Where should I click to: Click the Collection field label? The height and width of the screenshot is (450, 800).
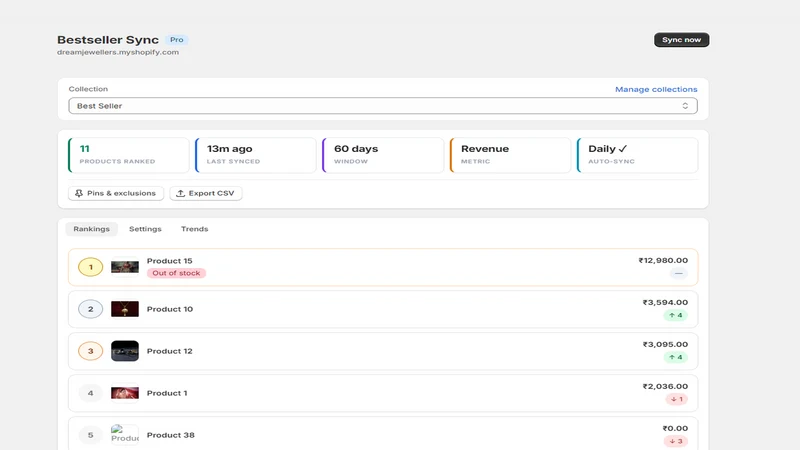tap(88, 89)
